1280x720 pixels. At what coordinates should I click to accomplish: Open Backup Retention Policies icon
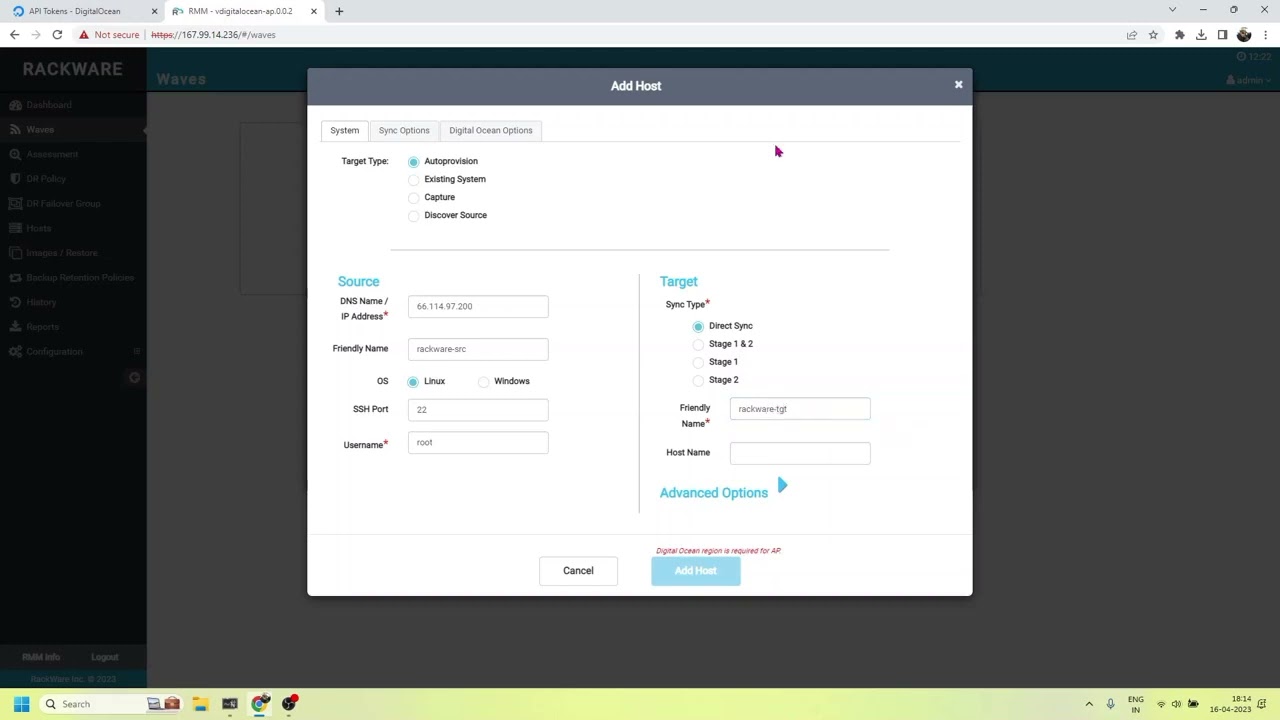(16, 278)
